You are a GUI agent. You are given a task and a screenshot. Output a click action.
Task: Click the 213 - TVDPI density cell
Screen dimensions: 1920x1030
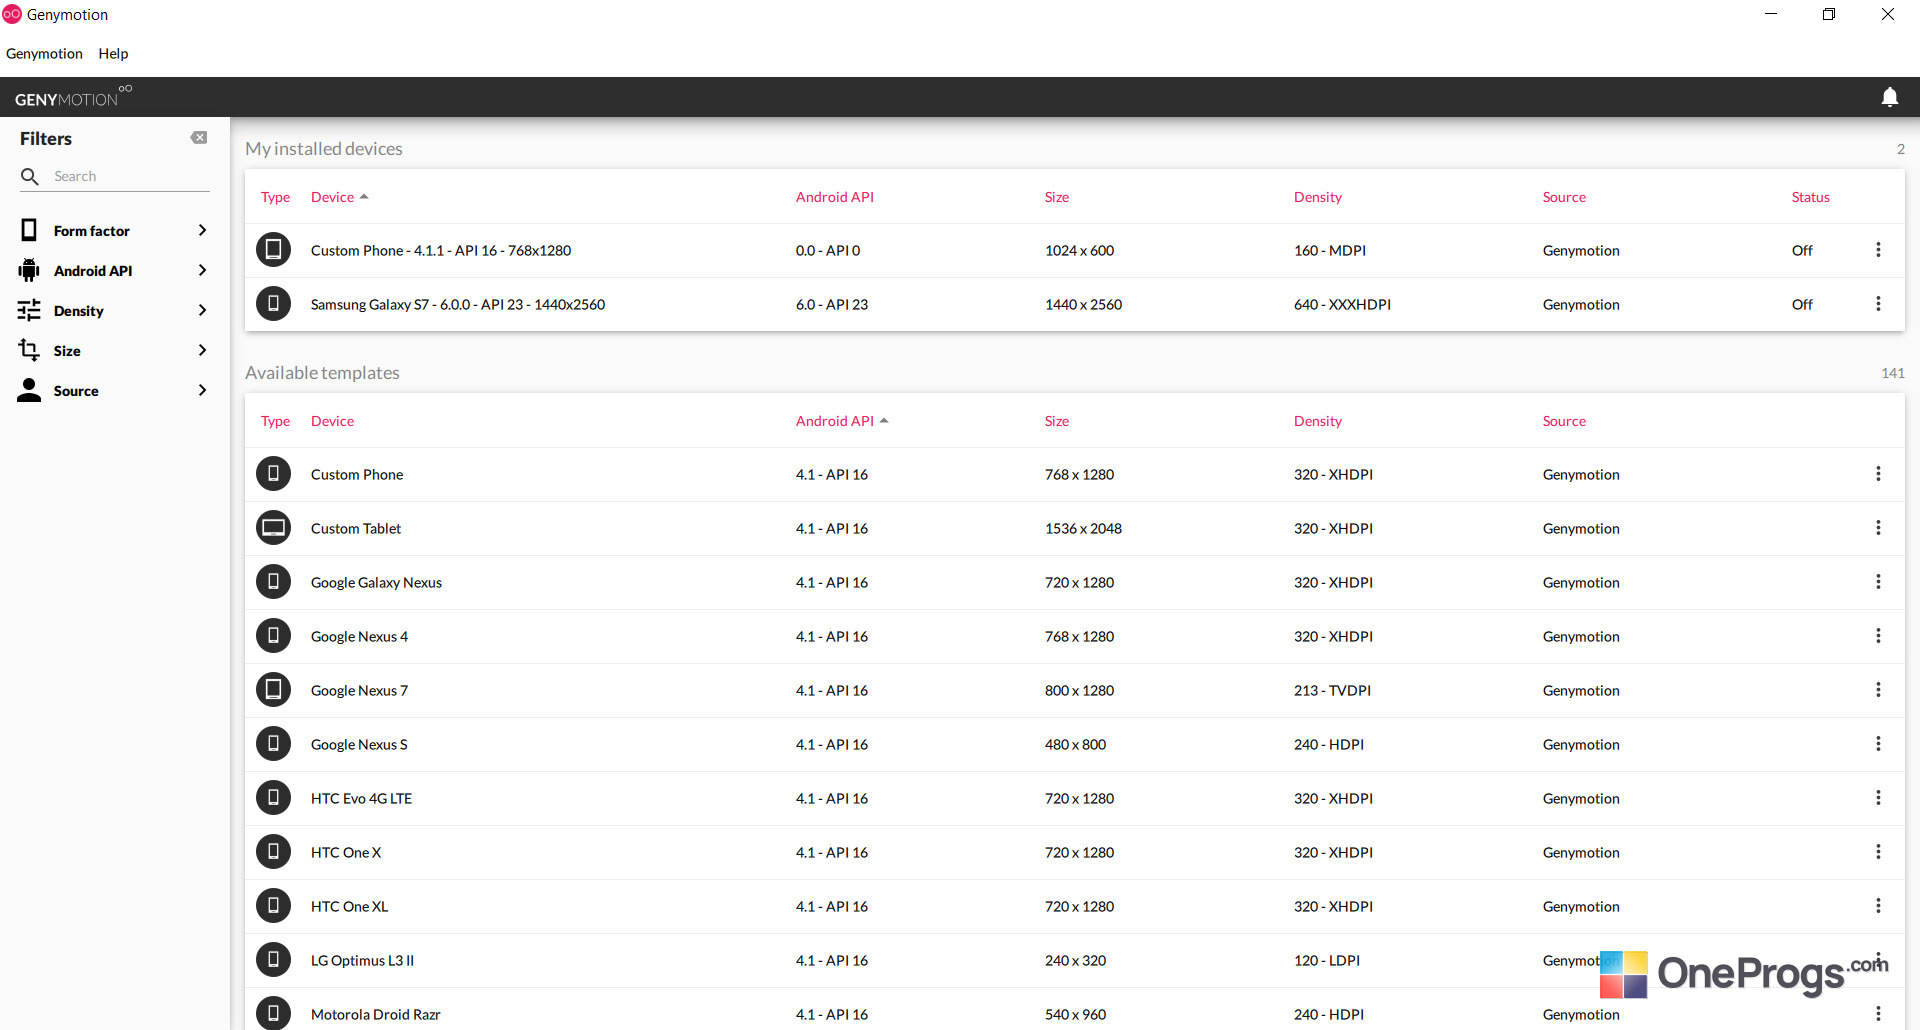(1332, 690)
